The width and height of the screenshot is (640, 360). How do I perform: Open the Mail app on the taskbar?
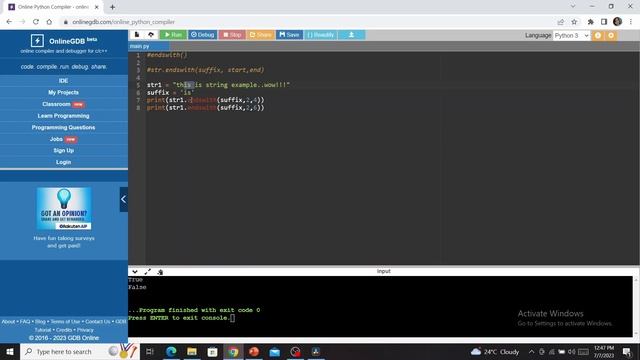[275, 351]
